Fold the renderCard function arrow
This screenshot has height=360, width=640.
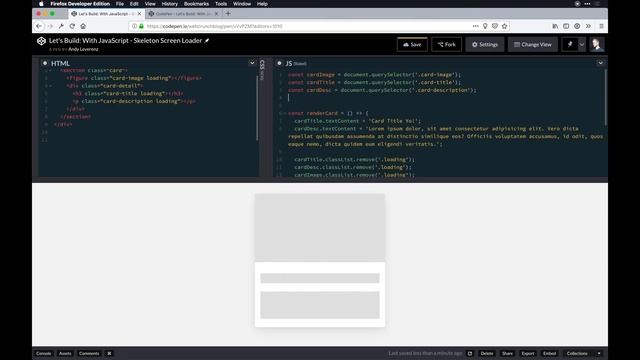point(284,113)
